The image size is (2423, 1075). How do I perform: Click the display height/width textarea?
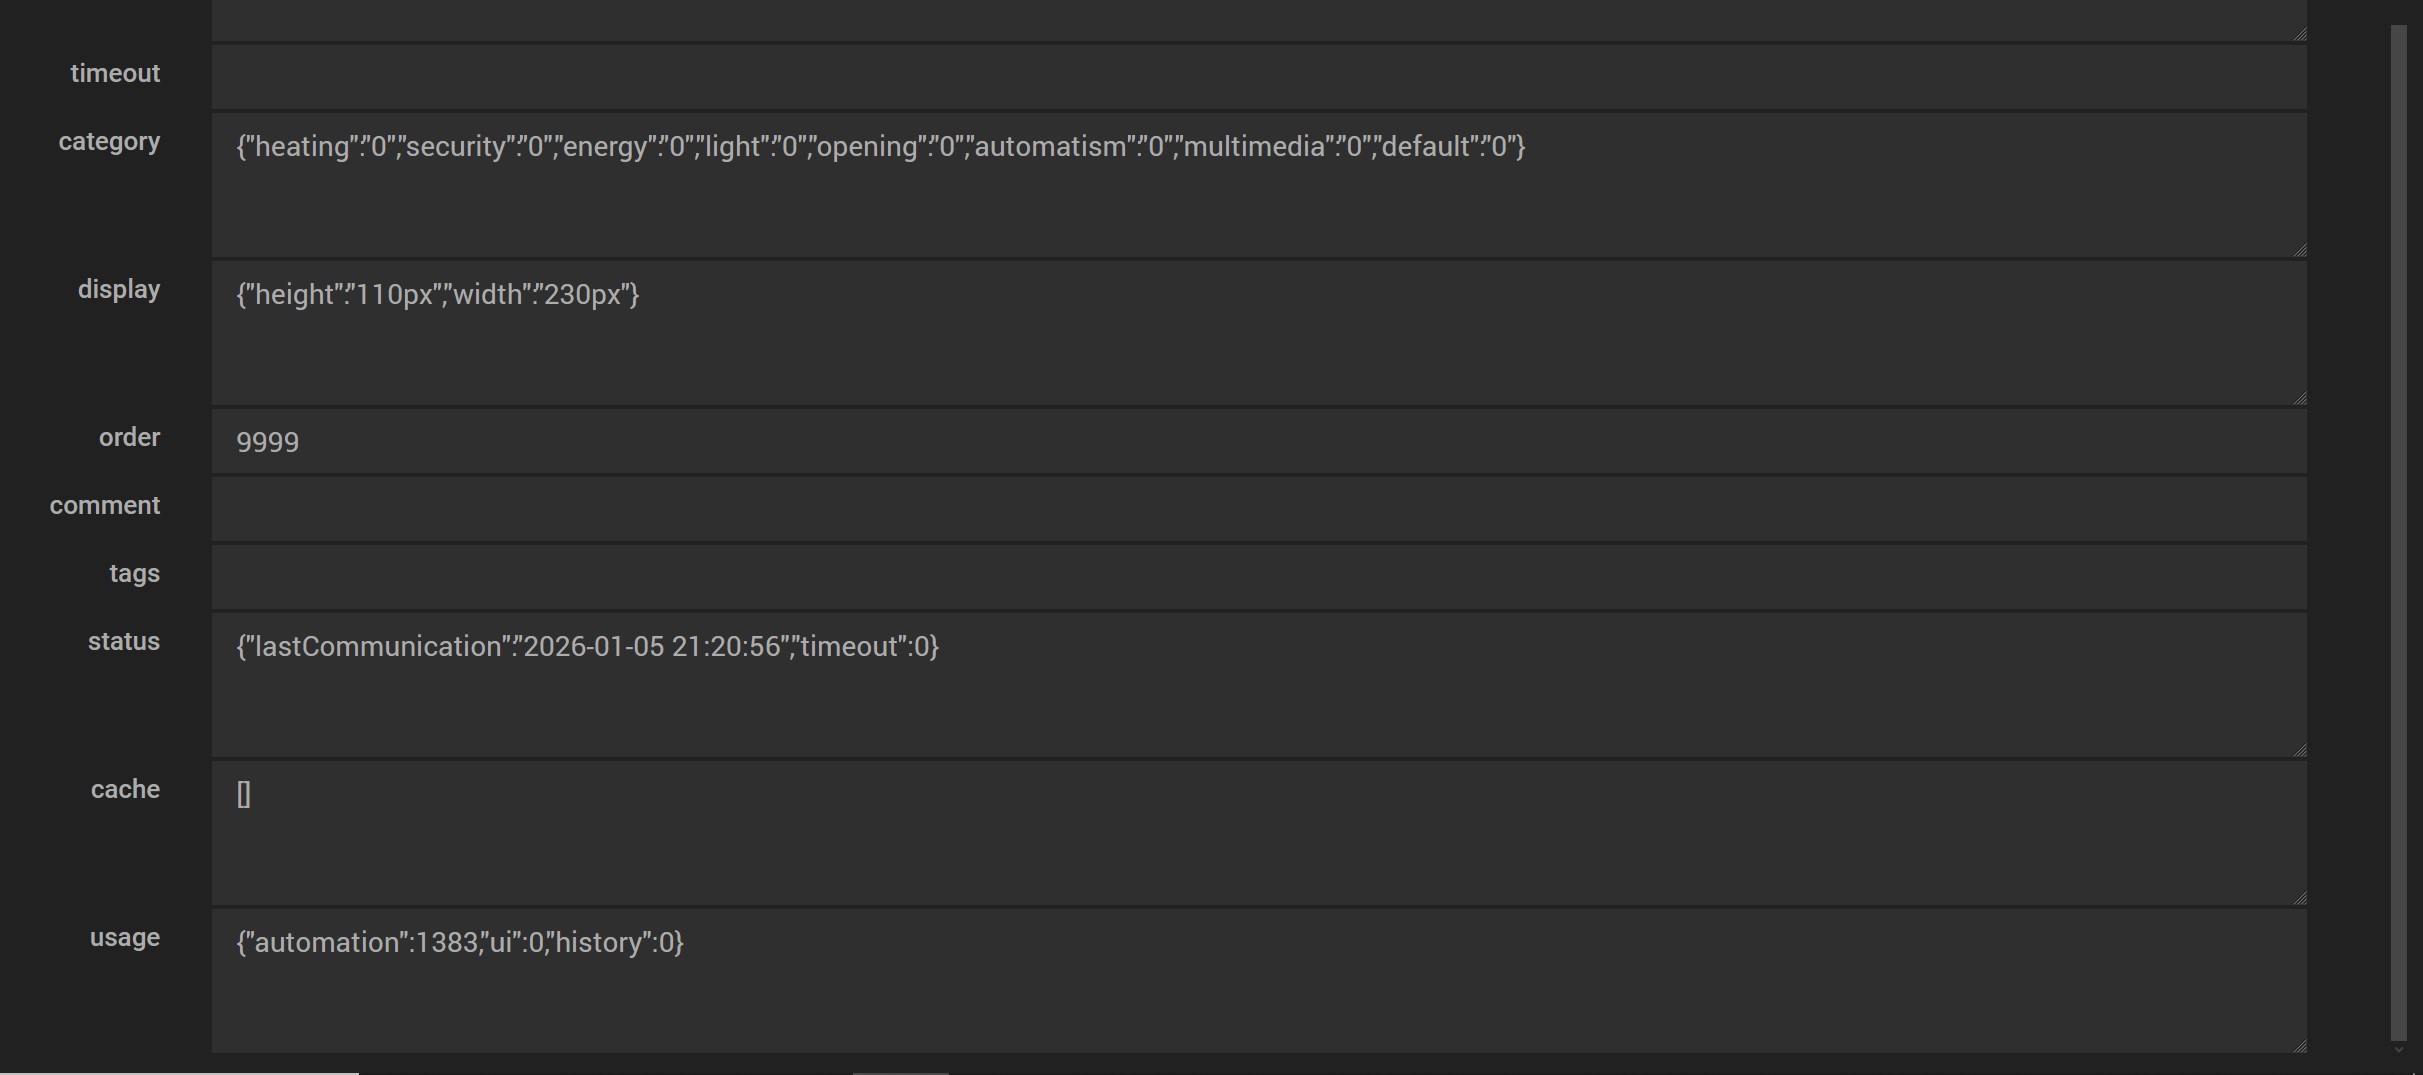click(x=1258, y=333)
